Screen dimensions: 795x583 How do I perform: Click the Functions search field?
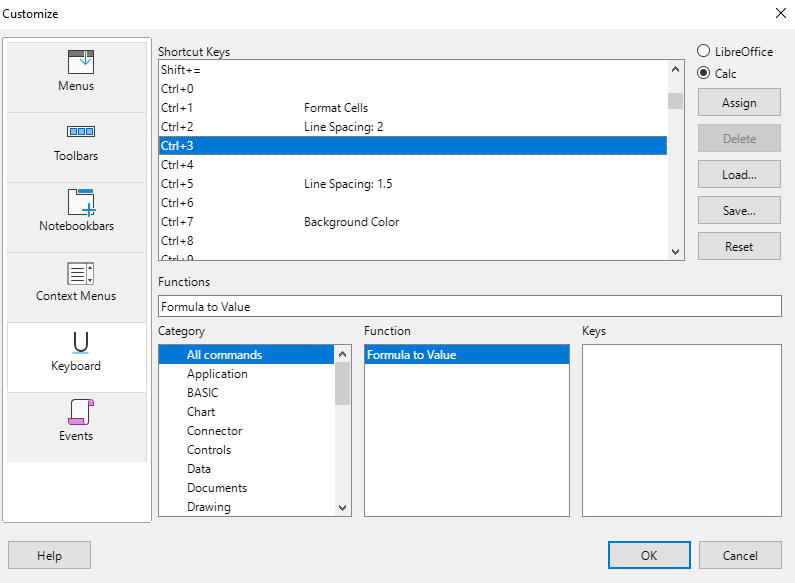469,306
